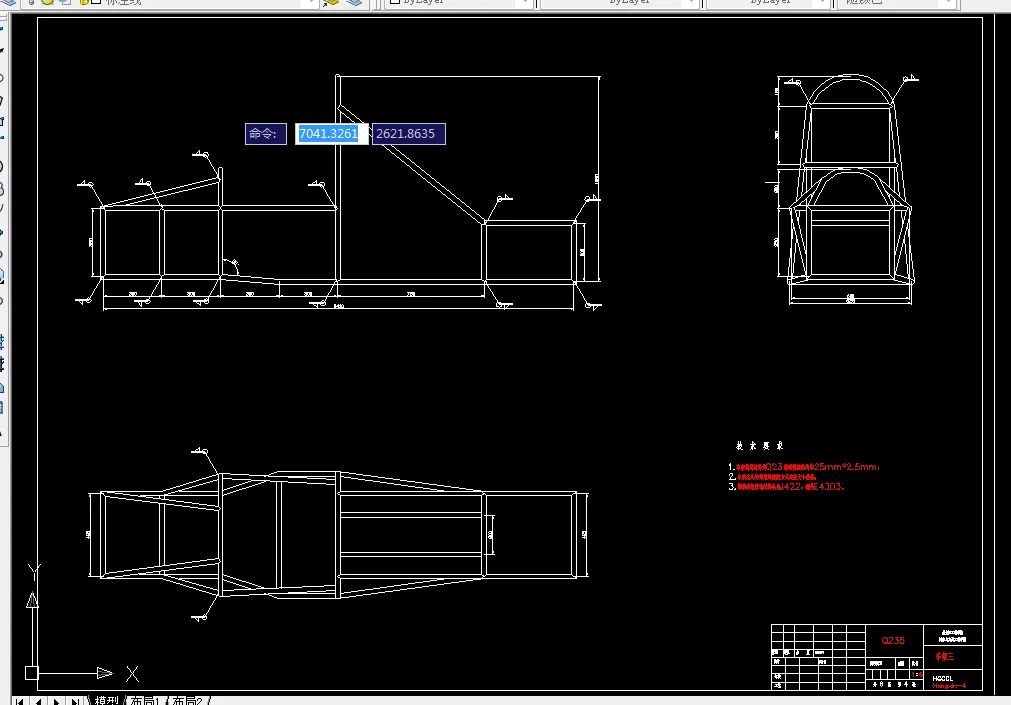This screenshot has width=1011, height=705.
Task: Click the layer states manager icon
Action: click(354, 3)
